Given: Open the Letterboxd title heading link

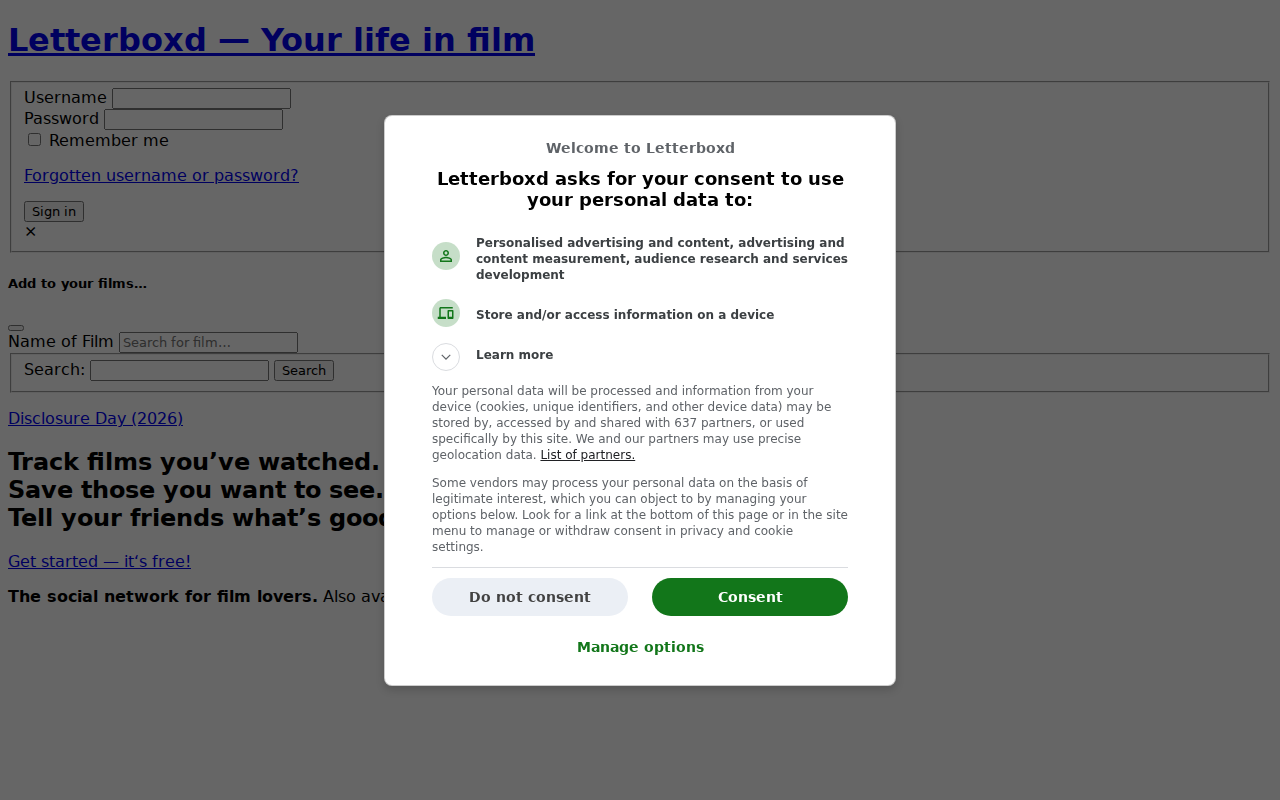Looking at the screenshot, I should [271, 40].
